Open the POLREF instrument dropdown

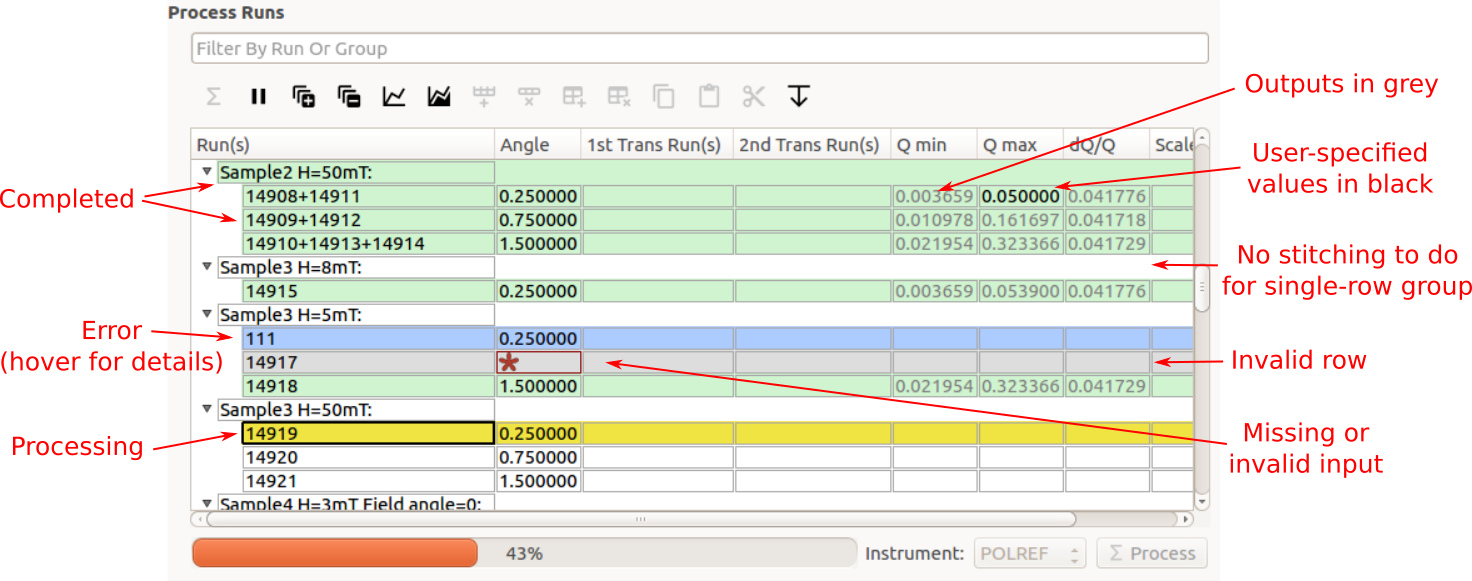(x=1029, y=553)
